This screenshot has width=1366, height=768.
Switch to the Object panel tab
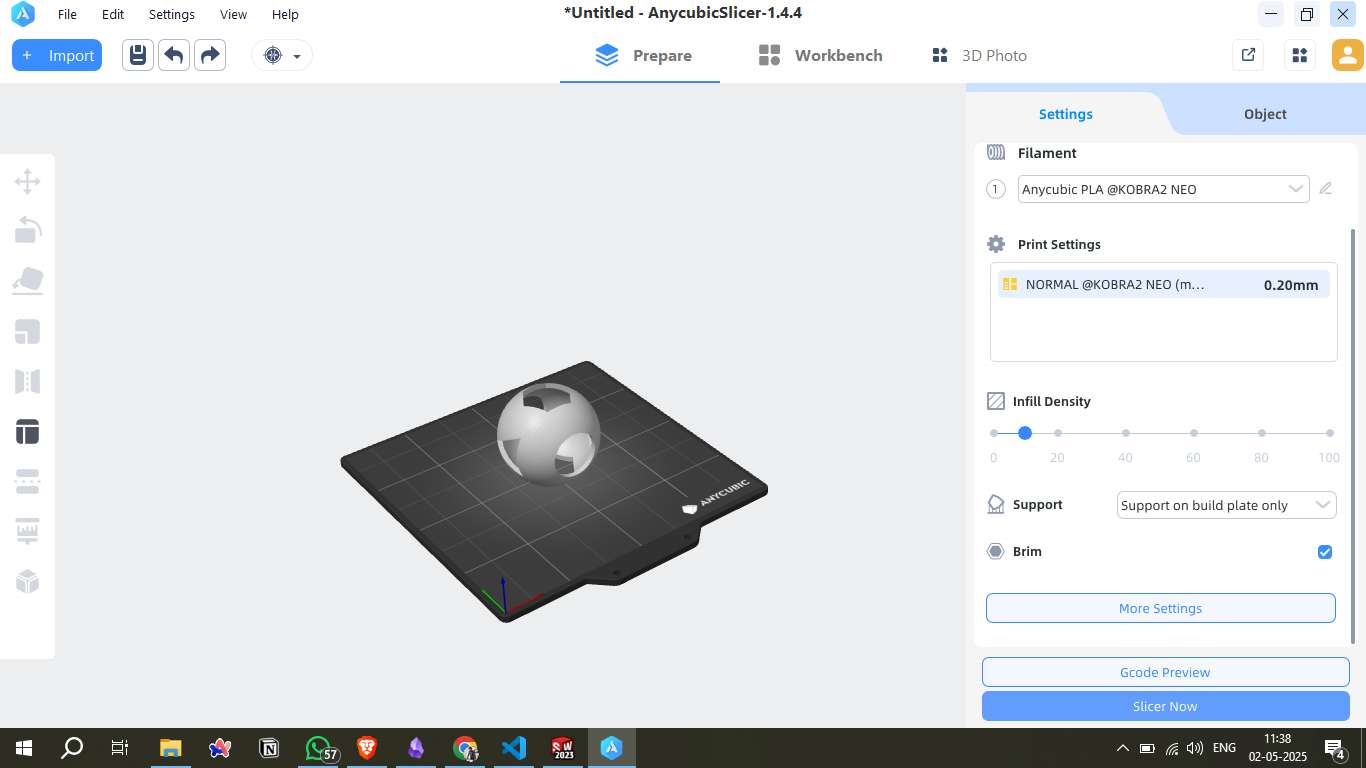click(x=1265, y=114)
